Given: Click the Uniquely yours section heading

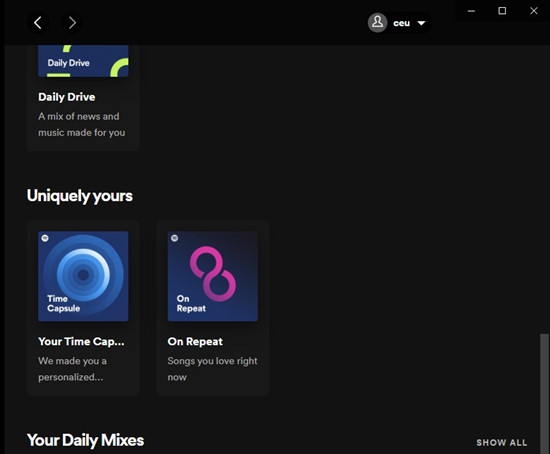Looking at the screenshot, I should 80,196.
